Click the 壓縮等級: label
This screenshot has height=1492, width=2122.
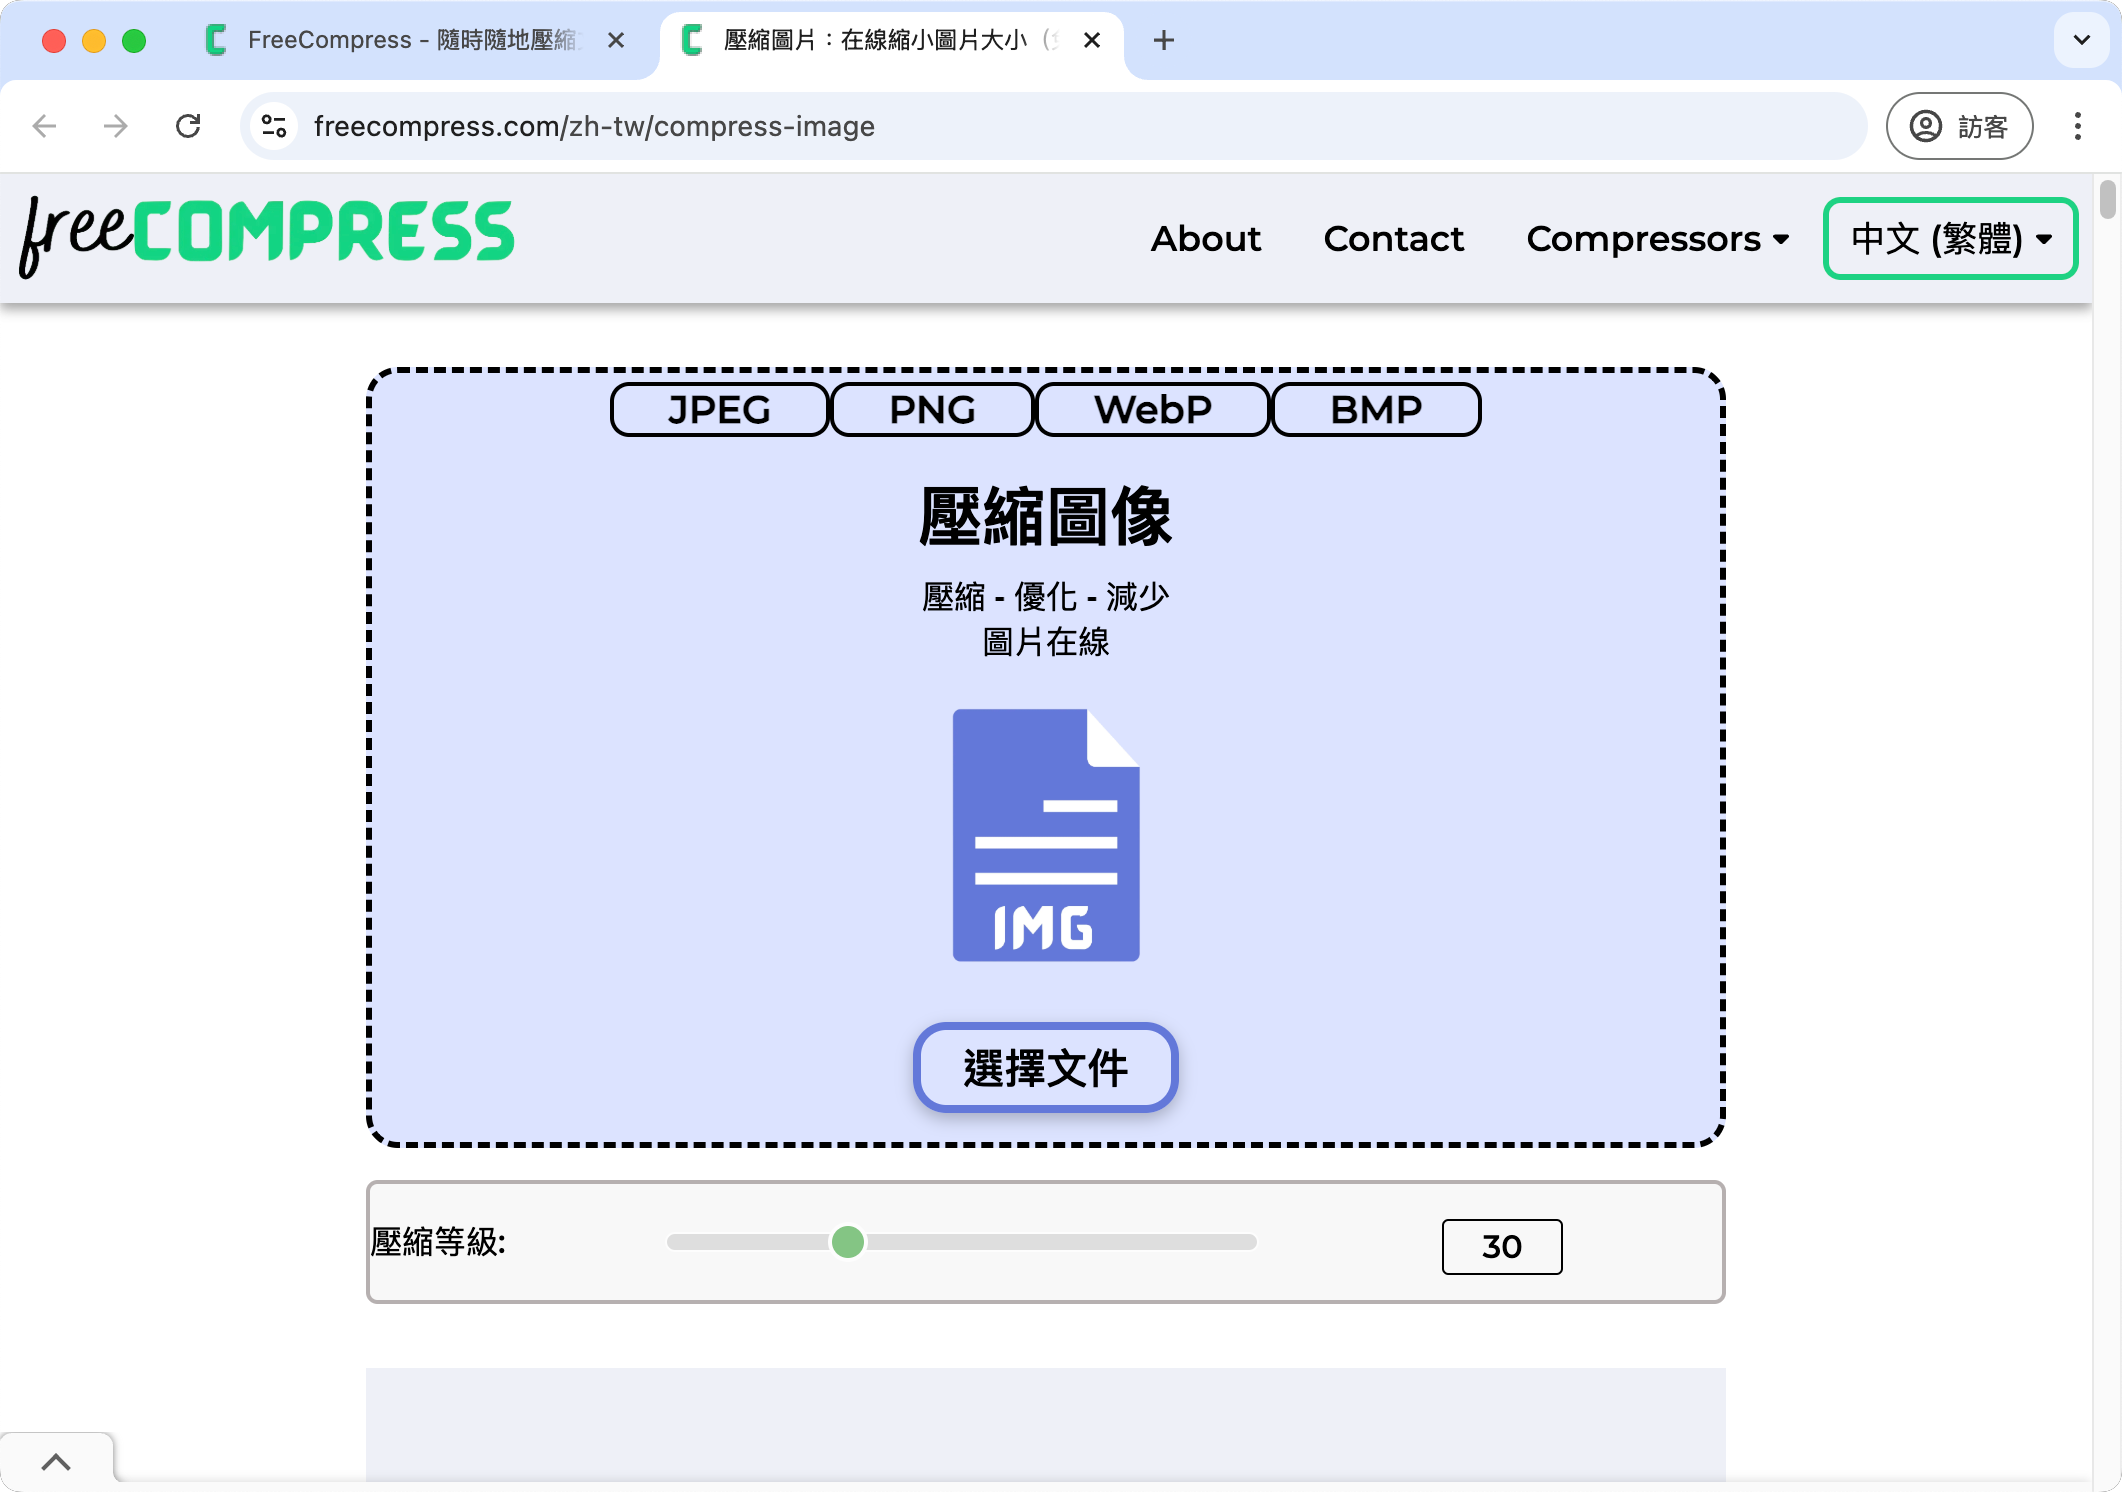tap(438, 1242)
